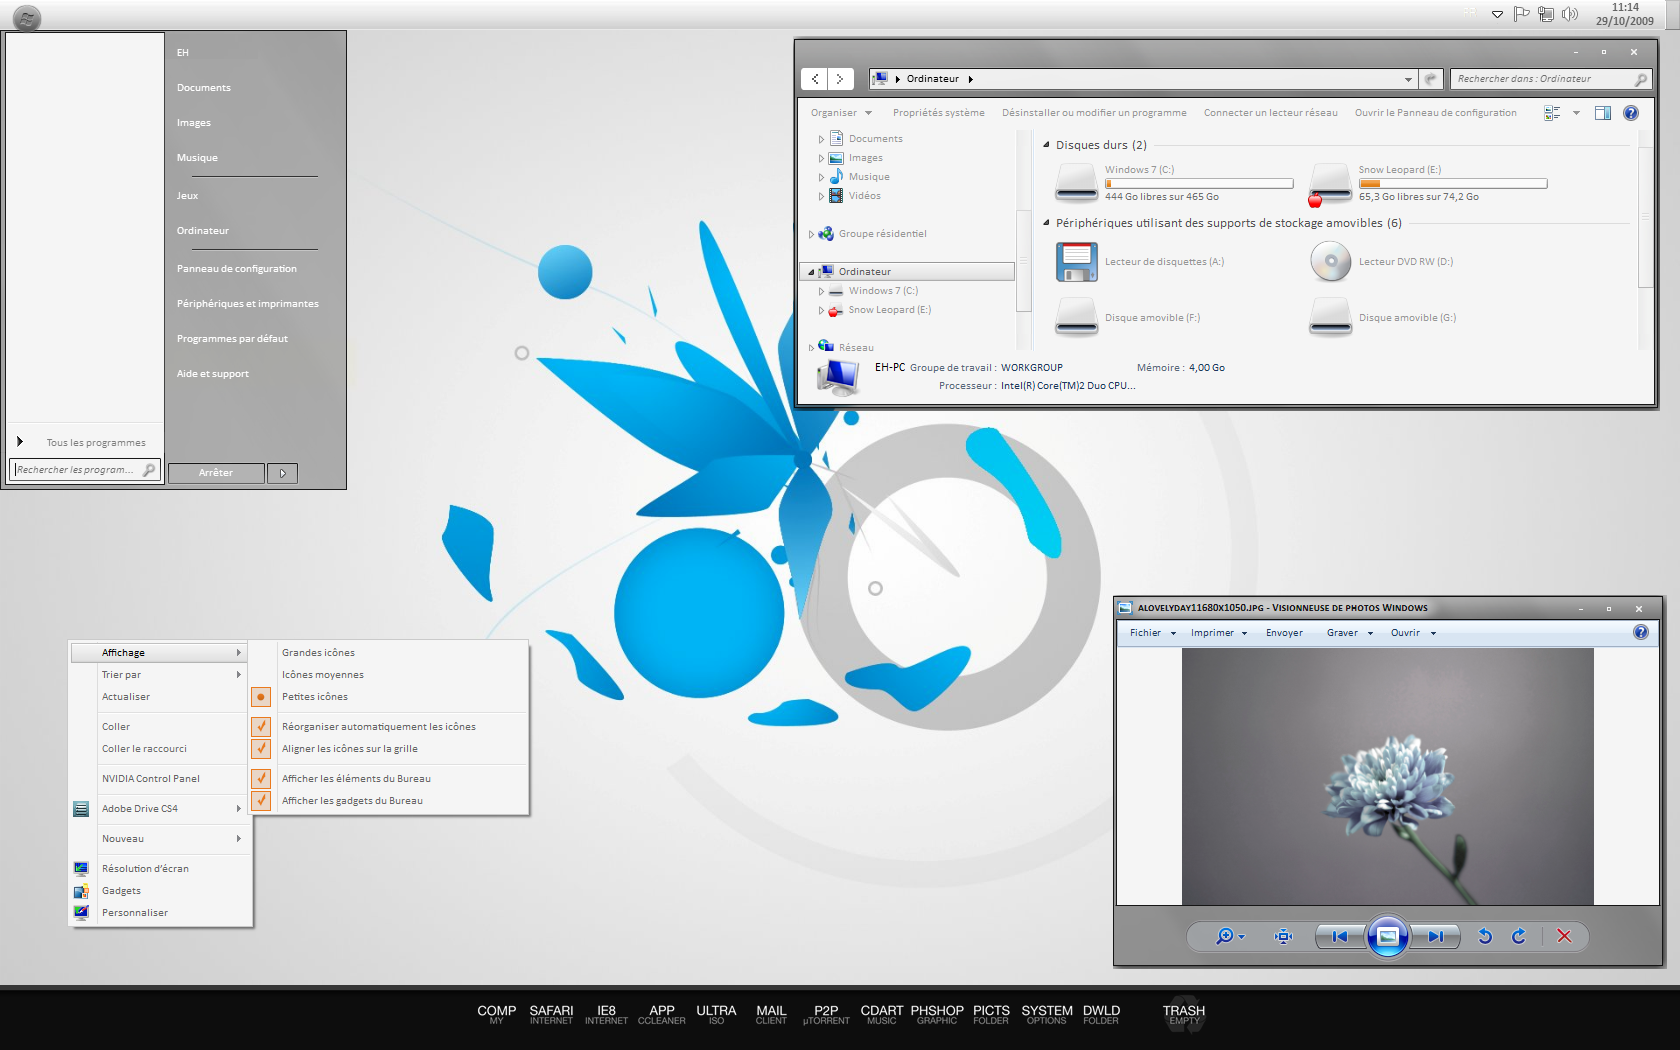Expand Groupe résidentiel tree node

[x=811, y=234]
